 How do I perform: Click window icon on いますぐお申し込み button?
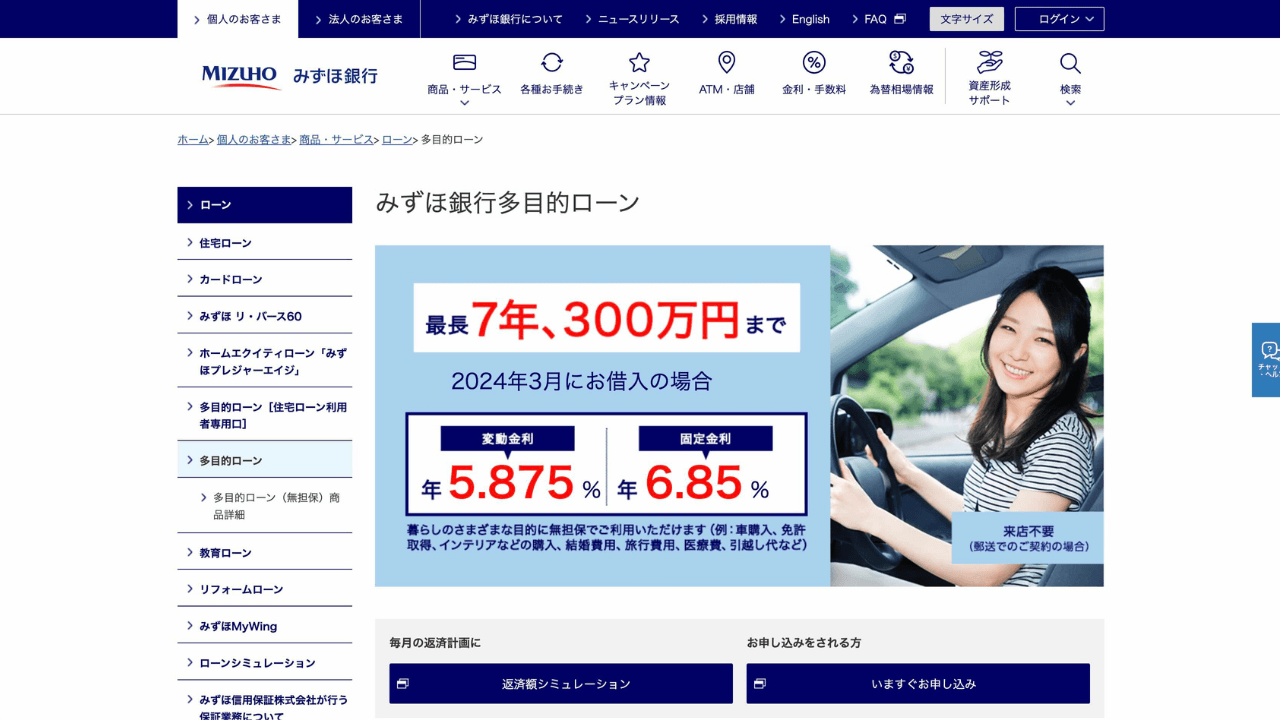(x=760, y=684)
